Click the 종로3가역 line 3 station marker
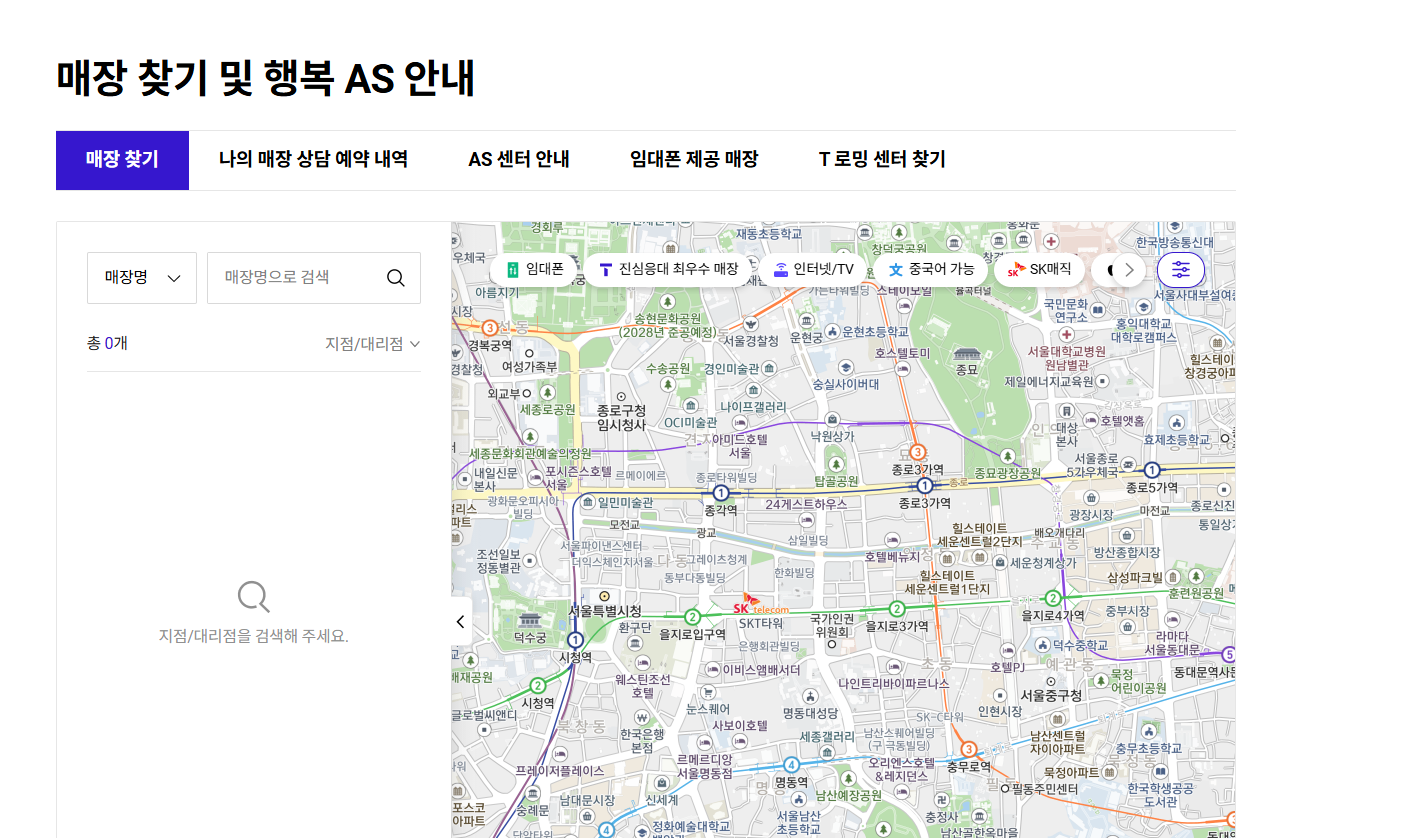 (x=917, y=452)
